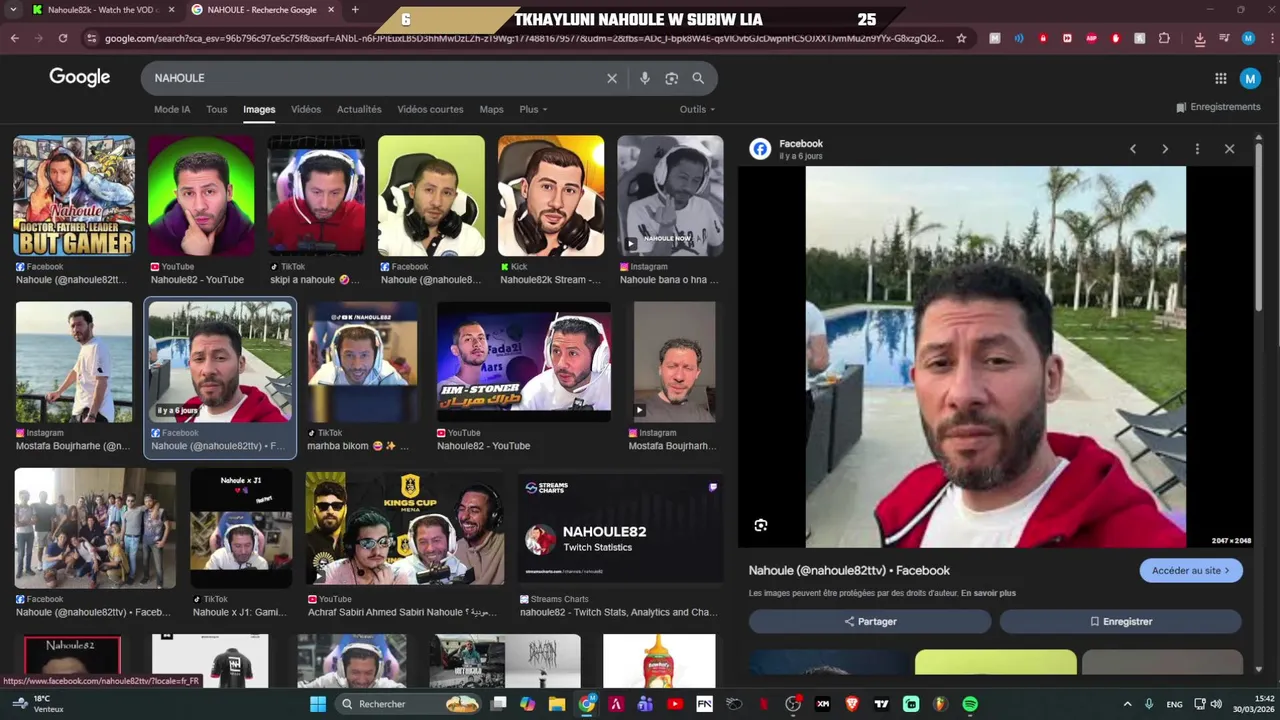Switch to Mode IA tab
The width and height of the screenshot is (1280, 720).
tap(172, 109)
